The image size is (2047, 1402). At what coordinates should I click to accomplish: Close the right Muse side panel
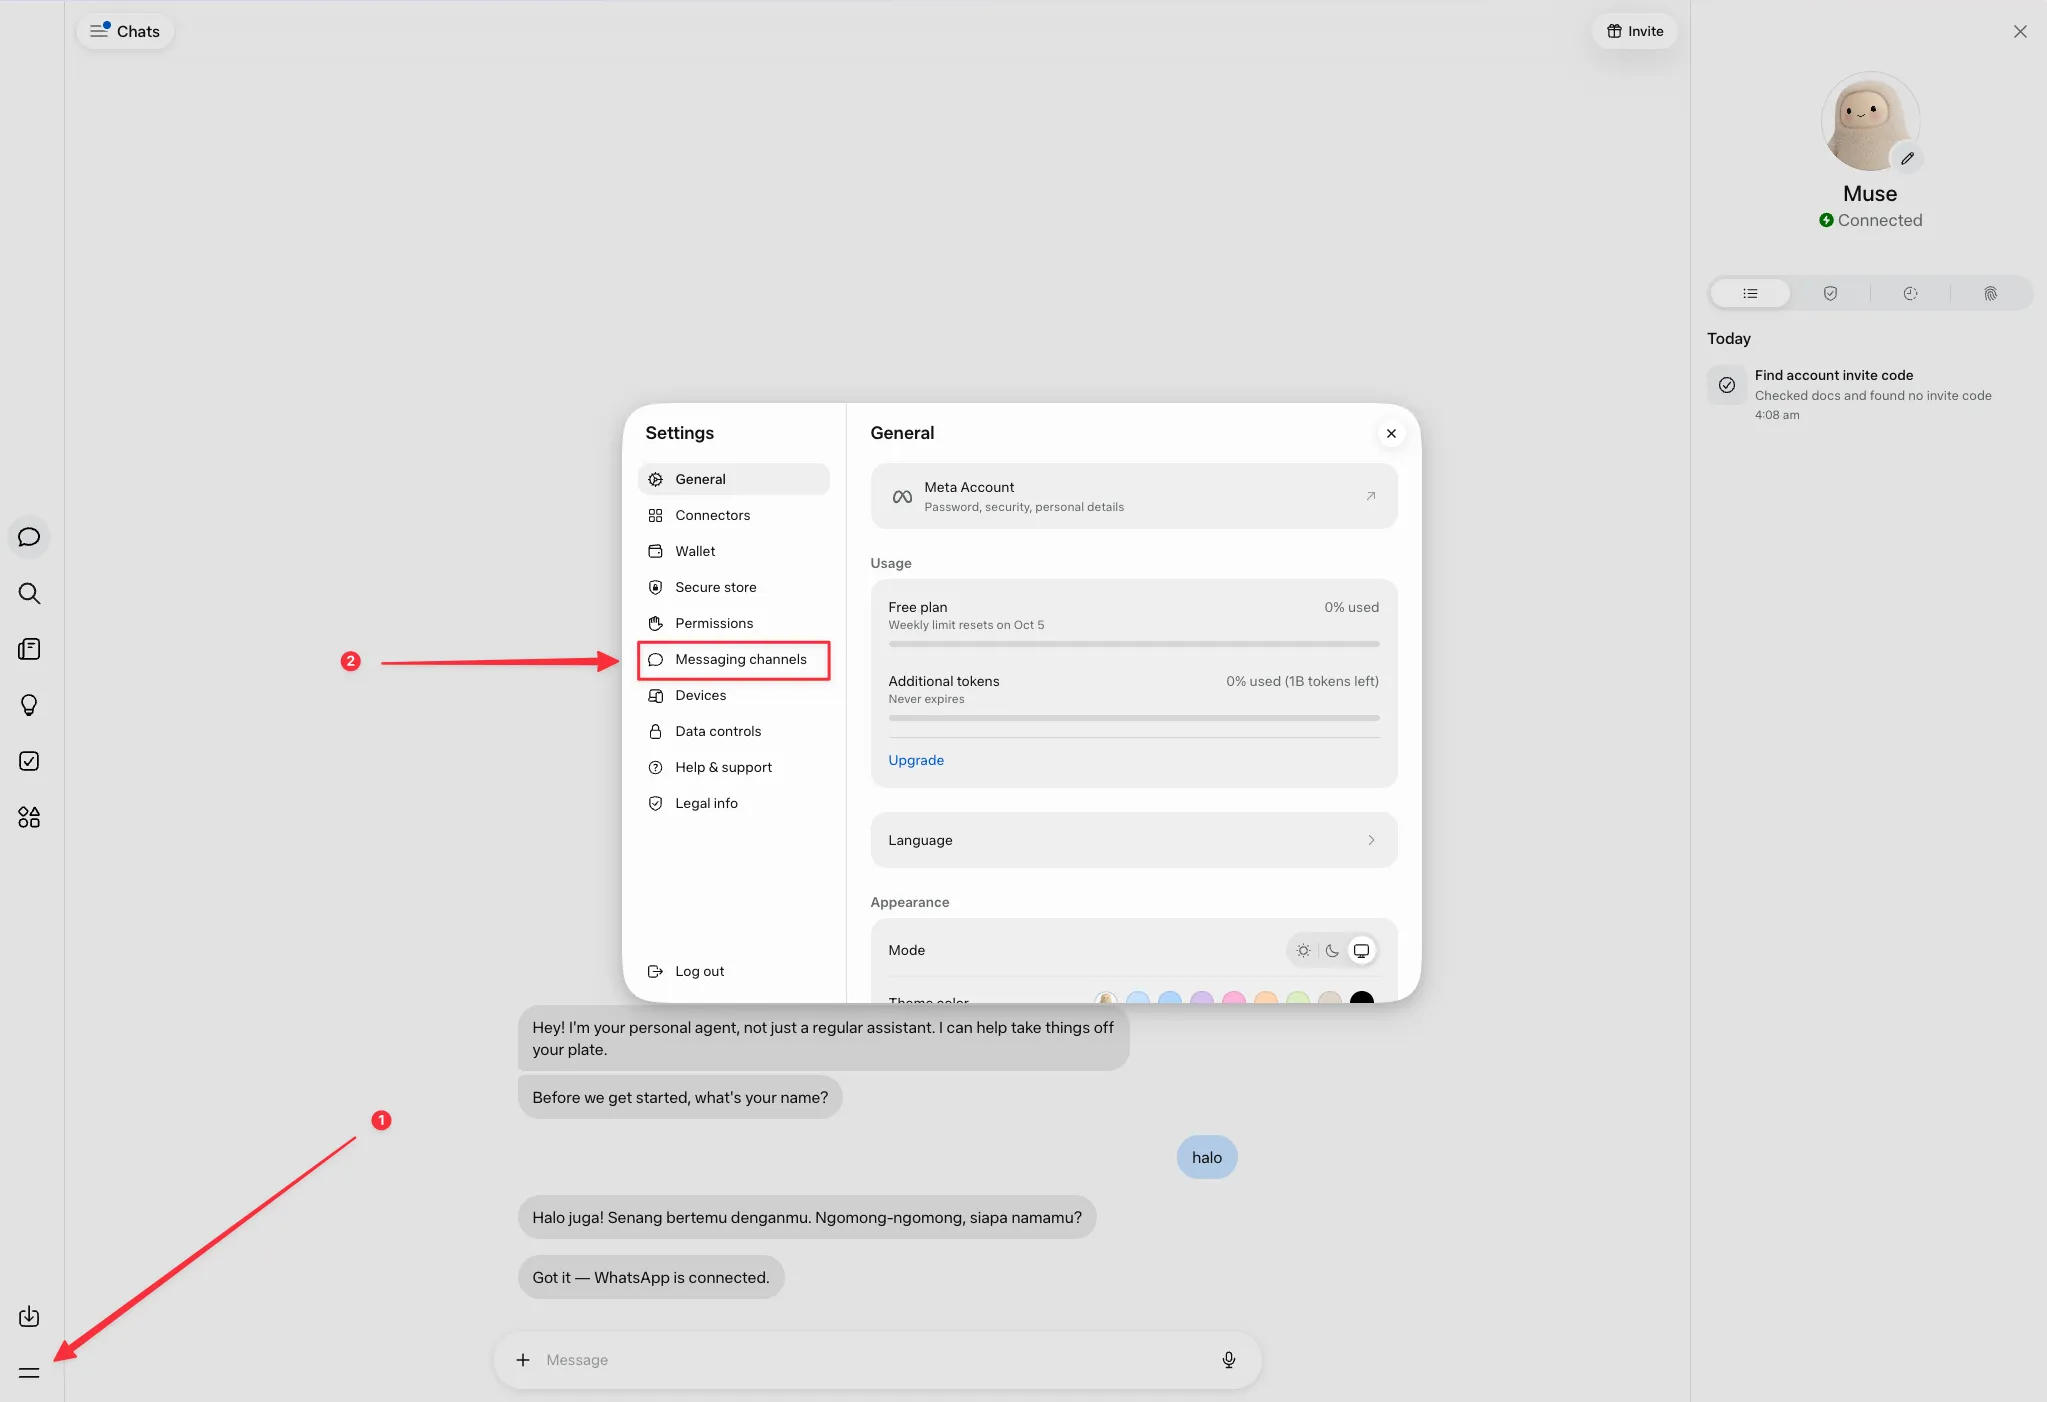pyautogui.click(x=2019, y=31)
